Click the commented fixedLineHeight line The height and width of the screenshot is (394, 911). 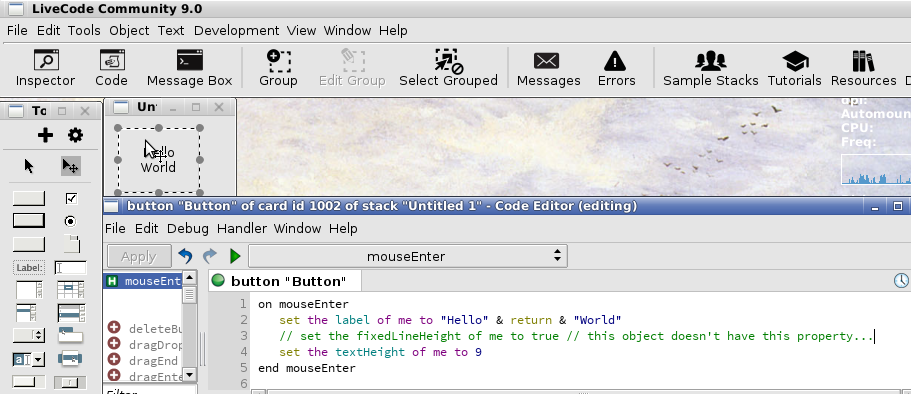coord(576,336)
